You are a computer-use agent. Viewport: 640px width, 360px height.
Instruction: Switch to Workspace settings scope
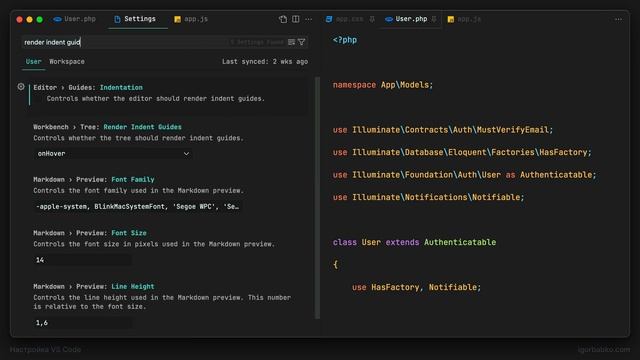point(67,62)
